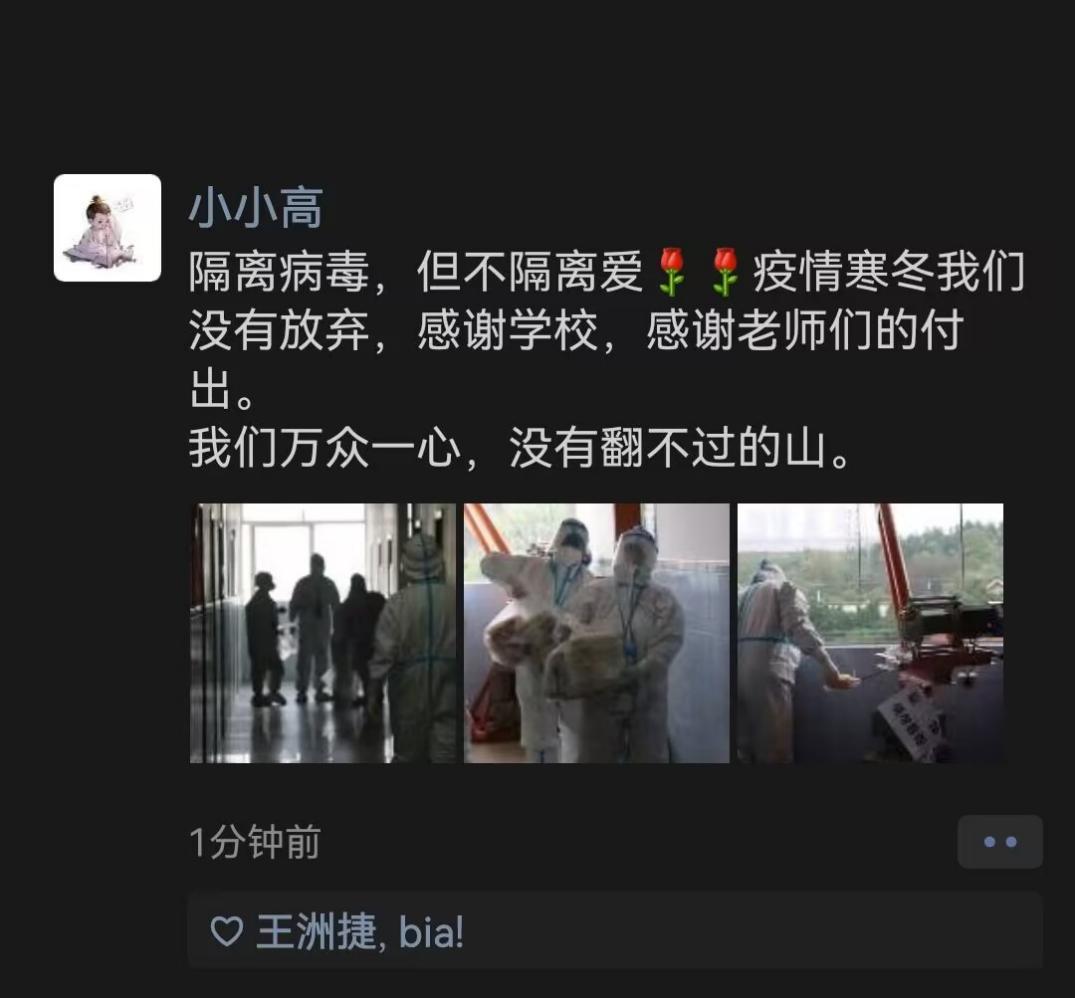The image size is (1075, 998).
Task: Open bia! profile from likes list
Action: (431, 932)
